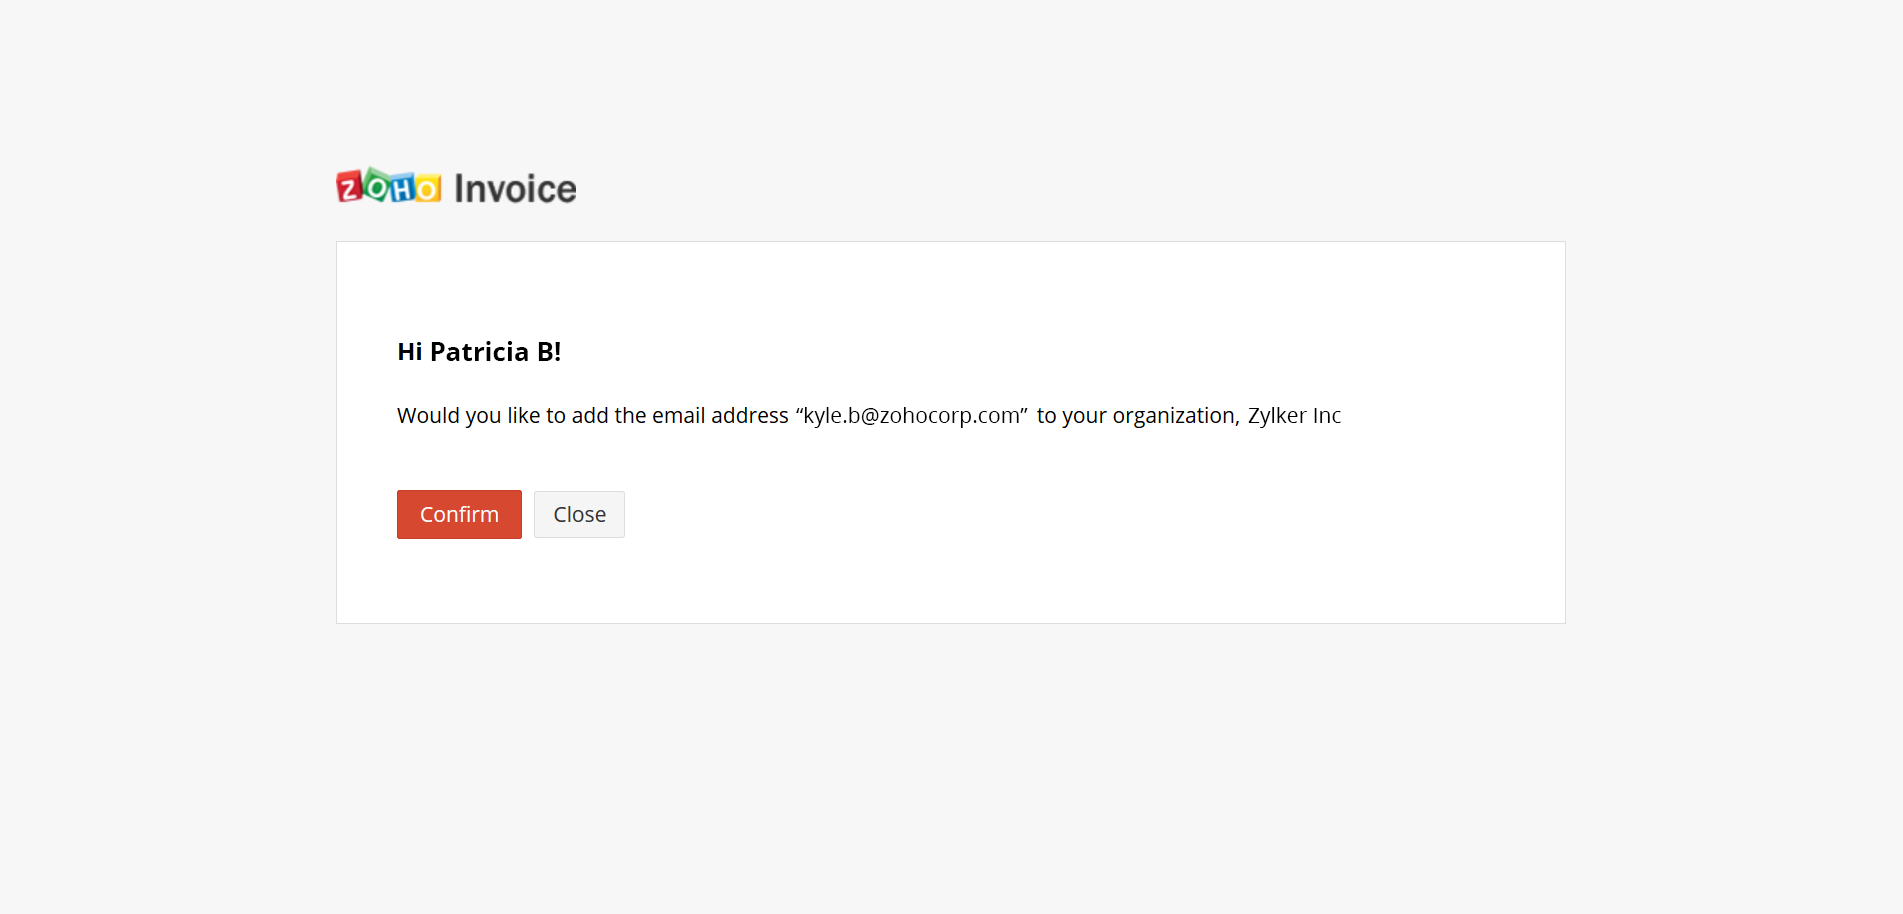Confirm adding kyle.b@zohocorp.com to organization
The height and width of the screenshot is (914, 1903).
[459, 514]
